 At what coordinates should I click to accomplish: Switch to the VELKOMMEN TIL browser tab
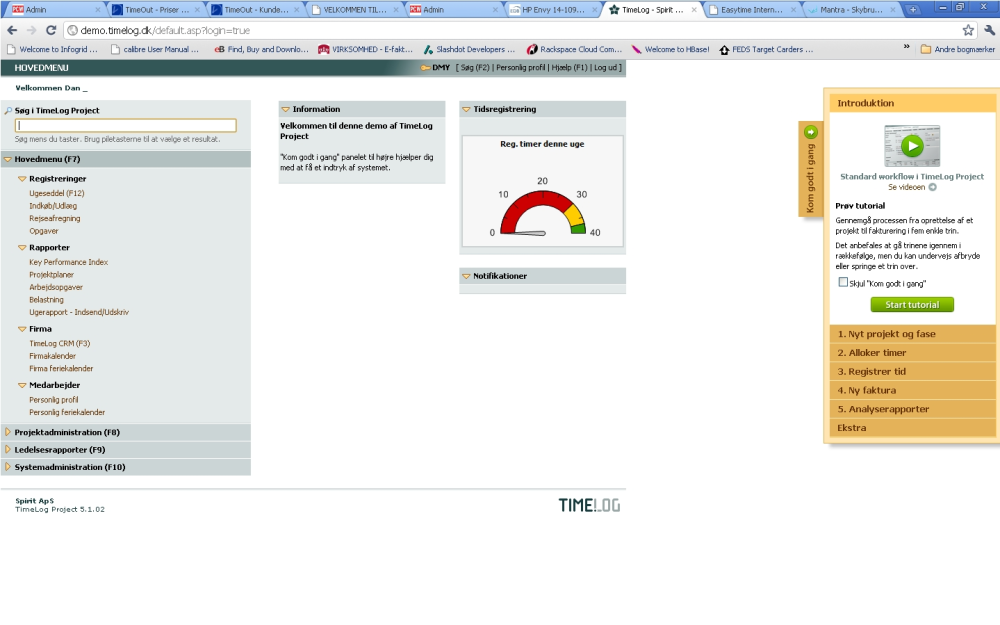pos(355,10)
